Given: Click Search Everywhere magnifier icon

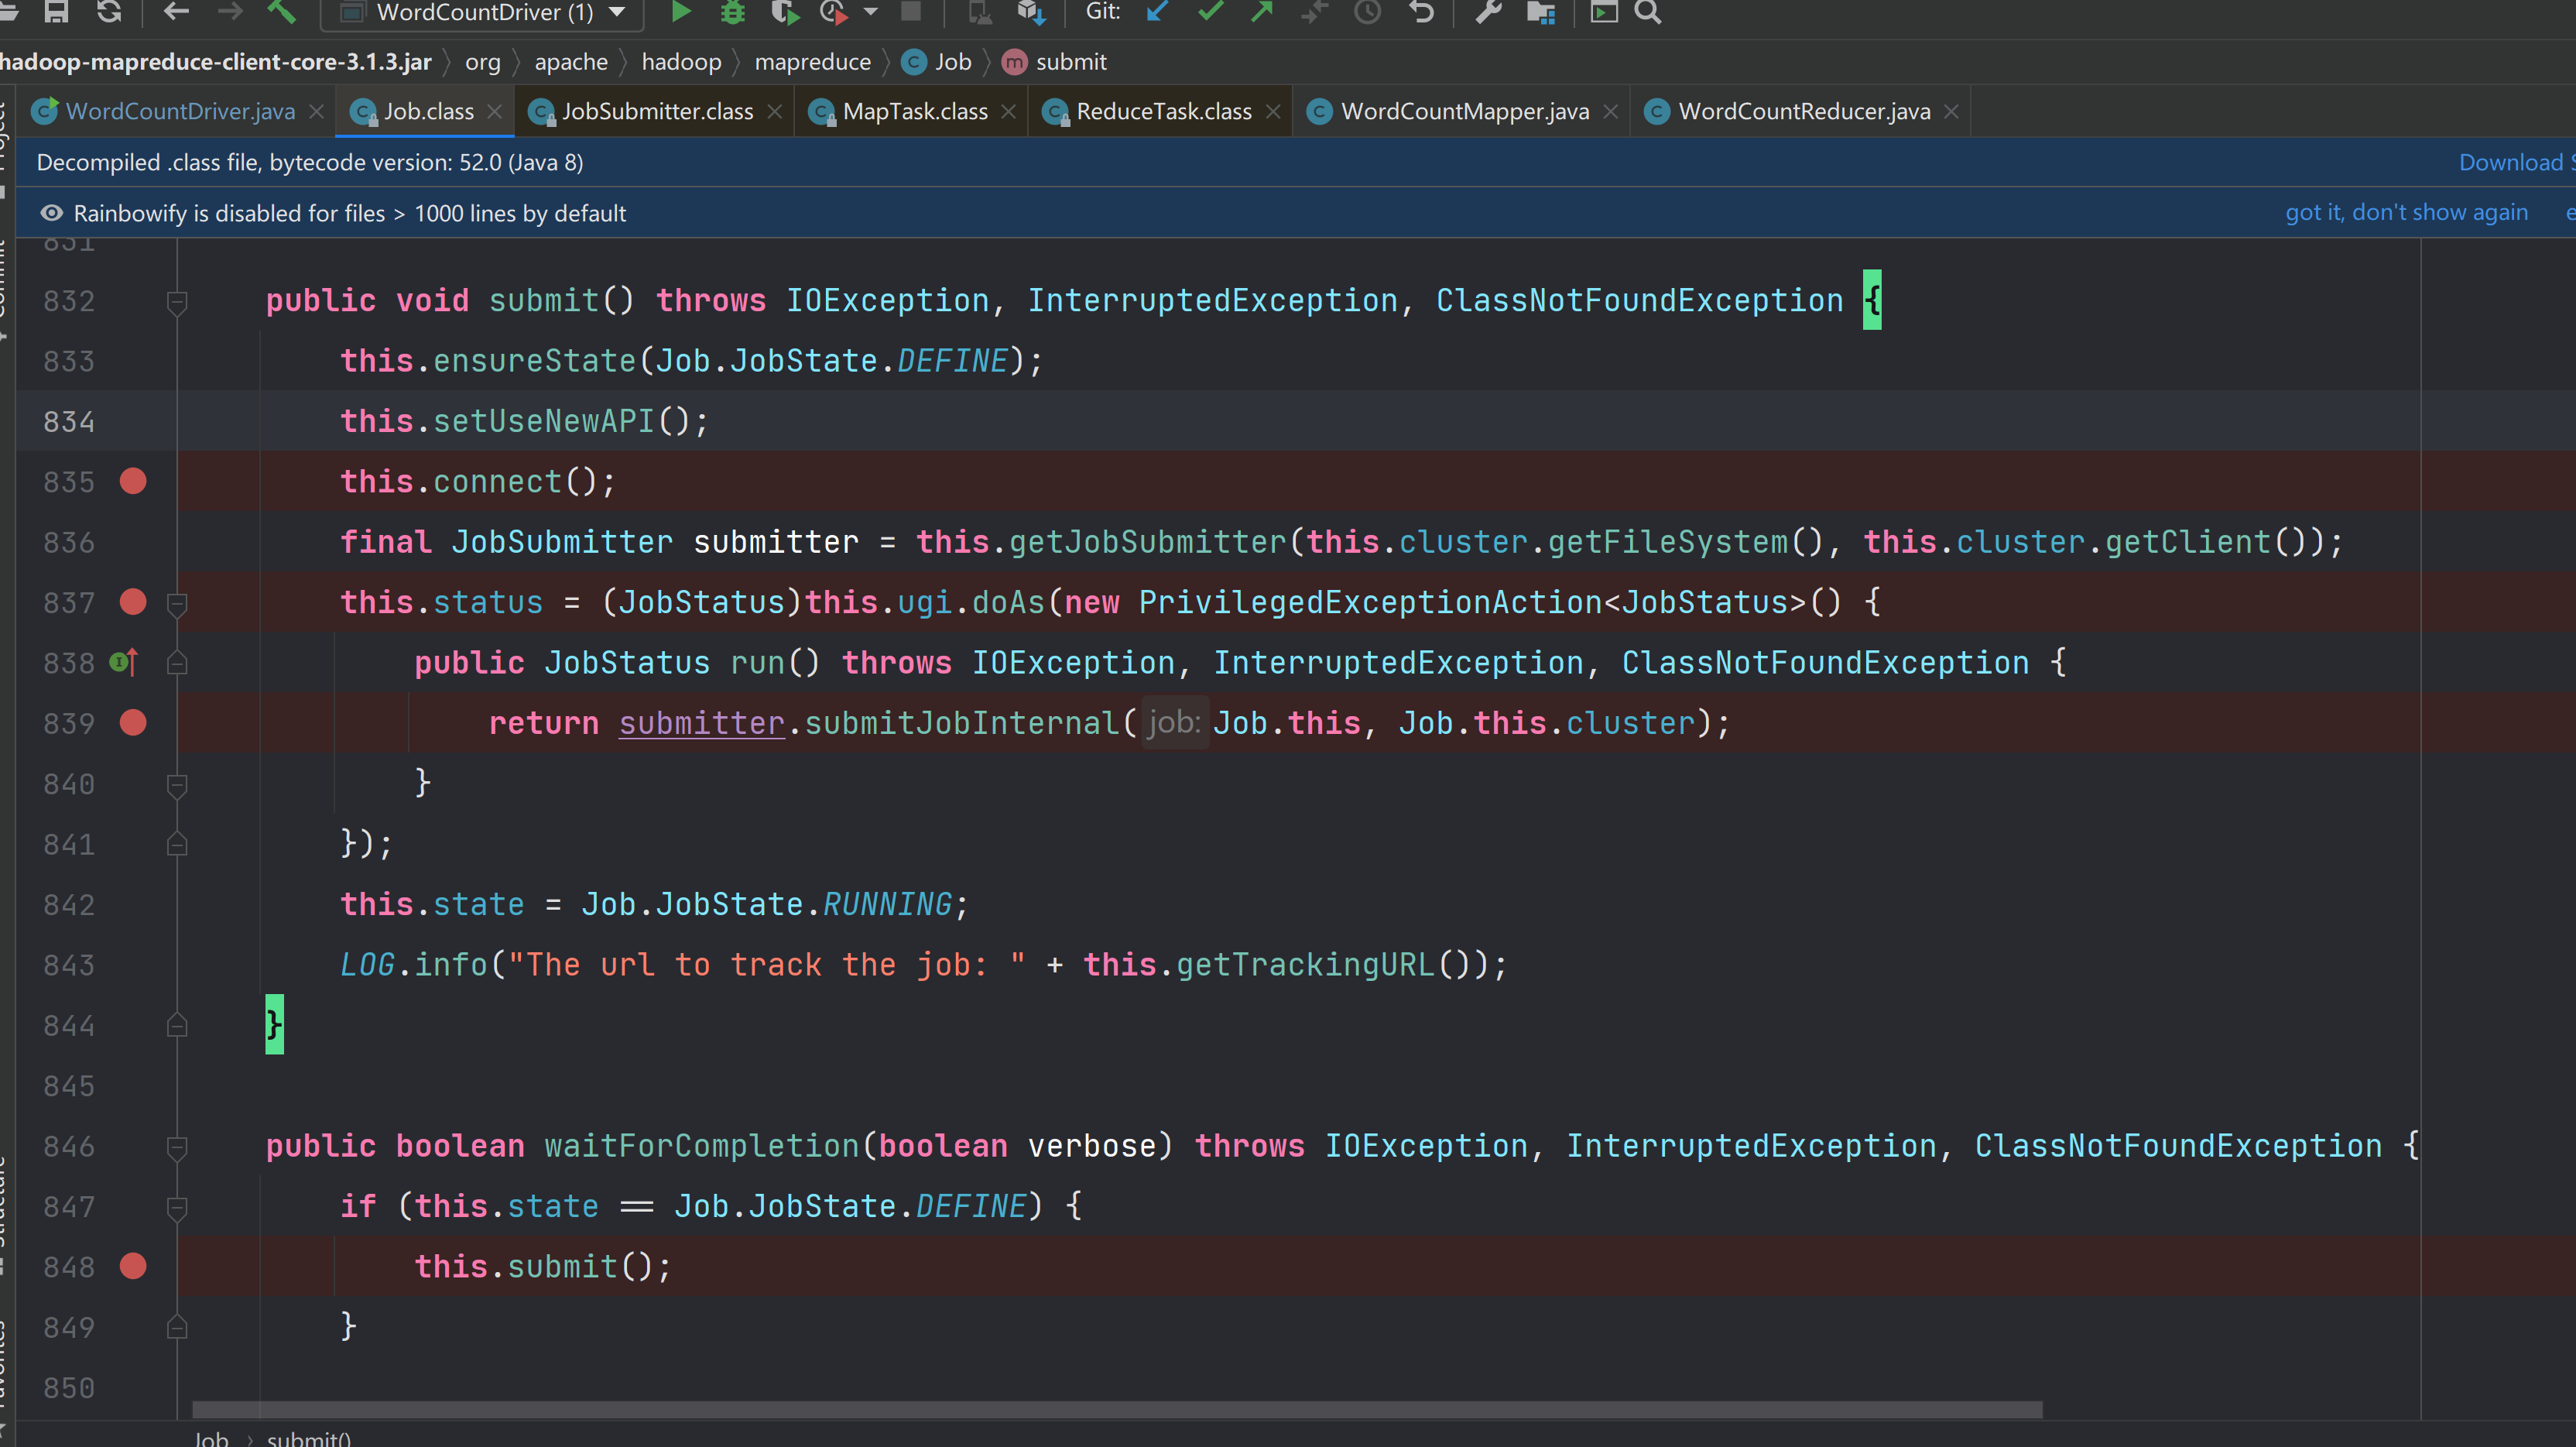Looking at the screenshot, I should (1648, 12).
